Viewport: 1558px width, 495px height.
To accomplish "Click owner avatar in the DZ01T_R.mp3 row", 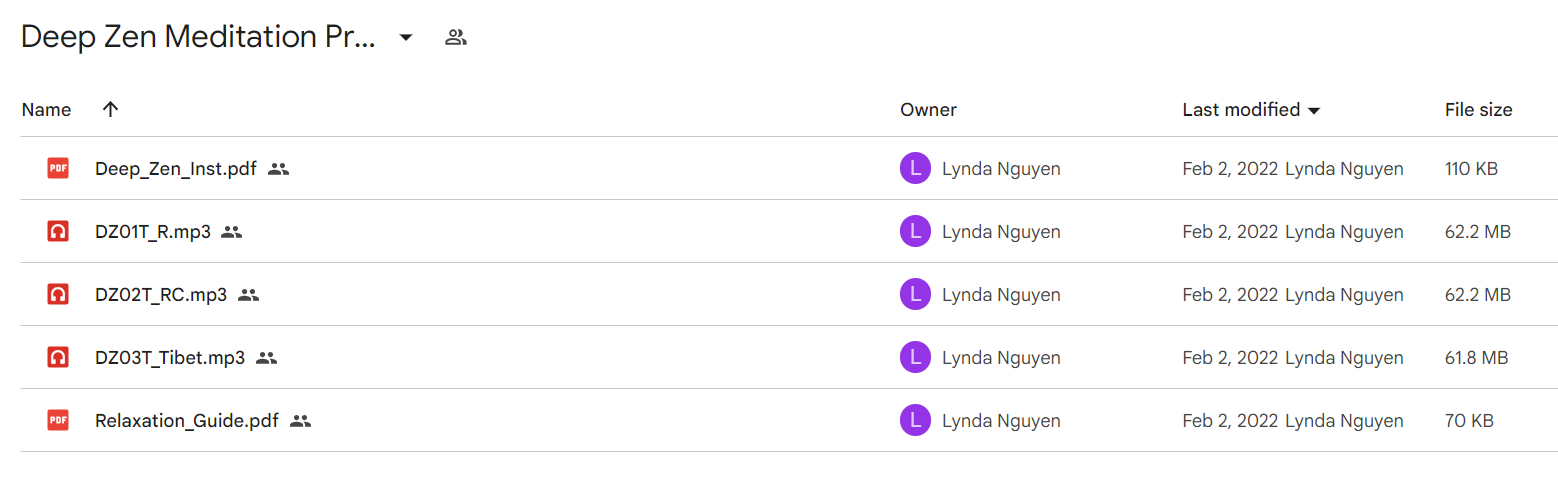I will (915, 232).
